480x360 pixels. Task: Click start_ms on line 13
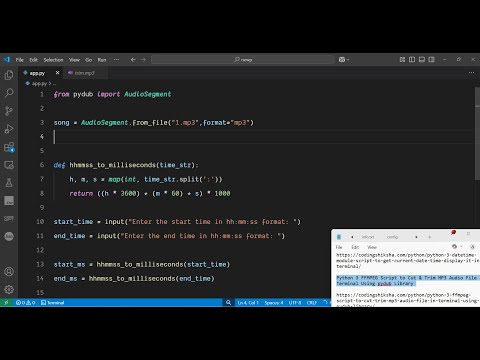[69, 264]
